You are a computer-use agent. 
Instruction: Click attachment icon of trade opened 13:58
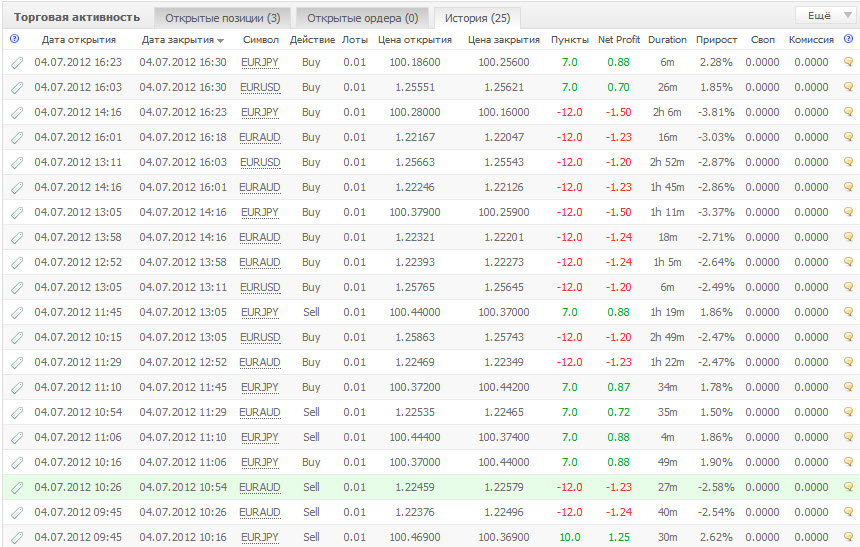17,238
